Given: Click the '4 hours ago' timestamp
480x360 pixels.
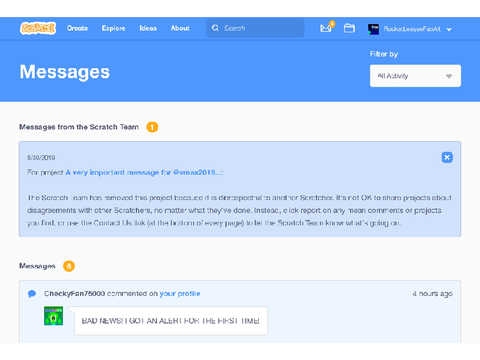Looking at the screenshot, I should (432, 294).
